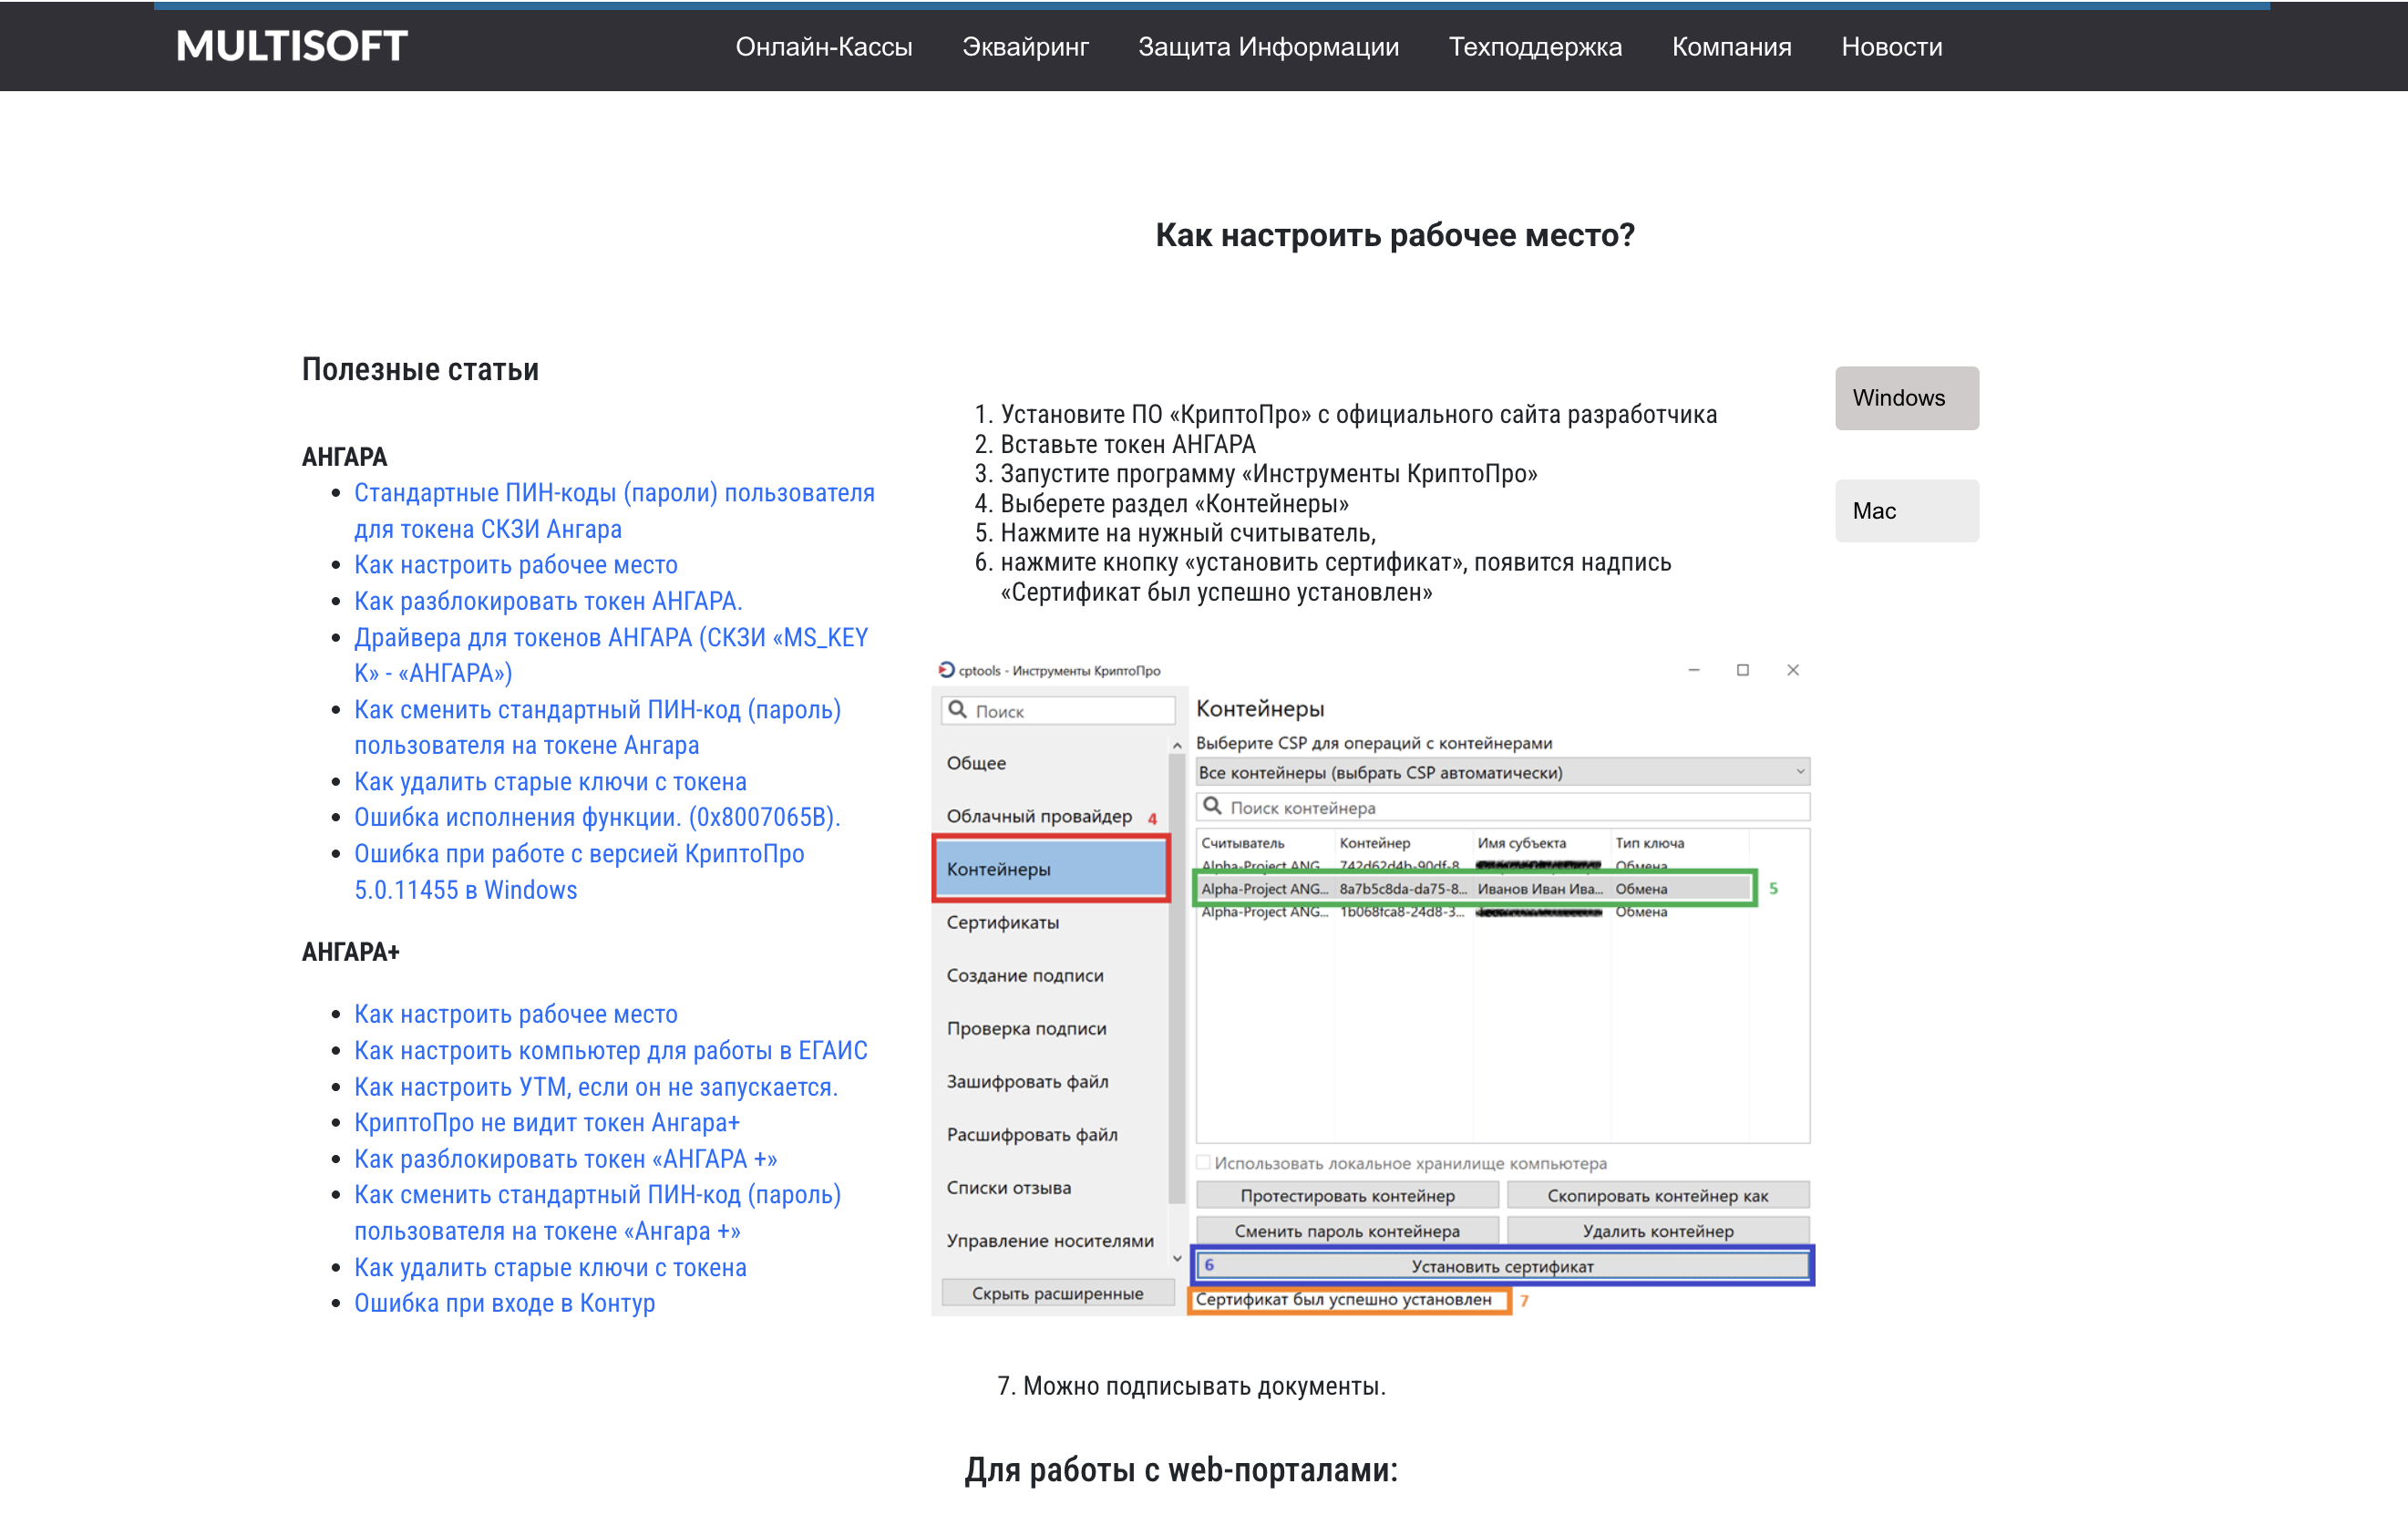Viewport: 2408px width, 1515px height.
Task: Click text Можно подписывать документы.
Action: pyautogui.click(x=1203, y=1386)
